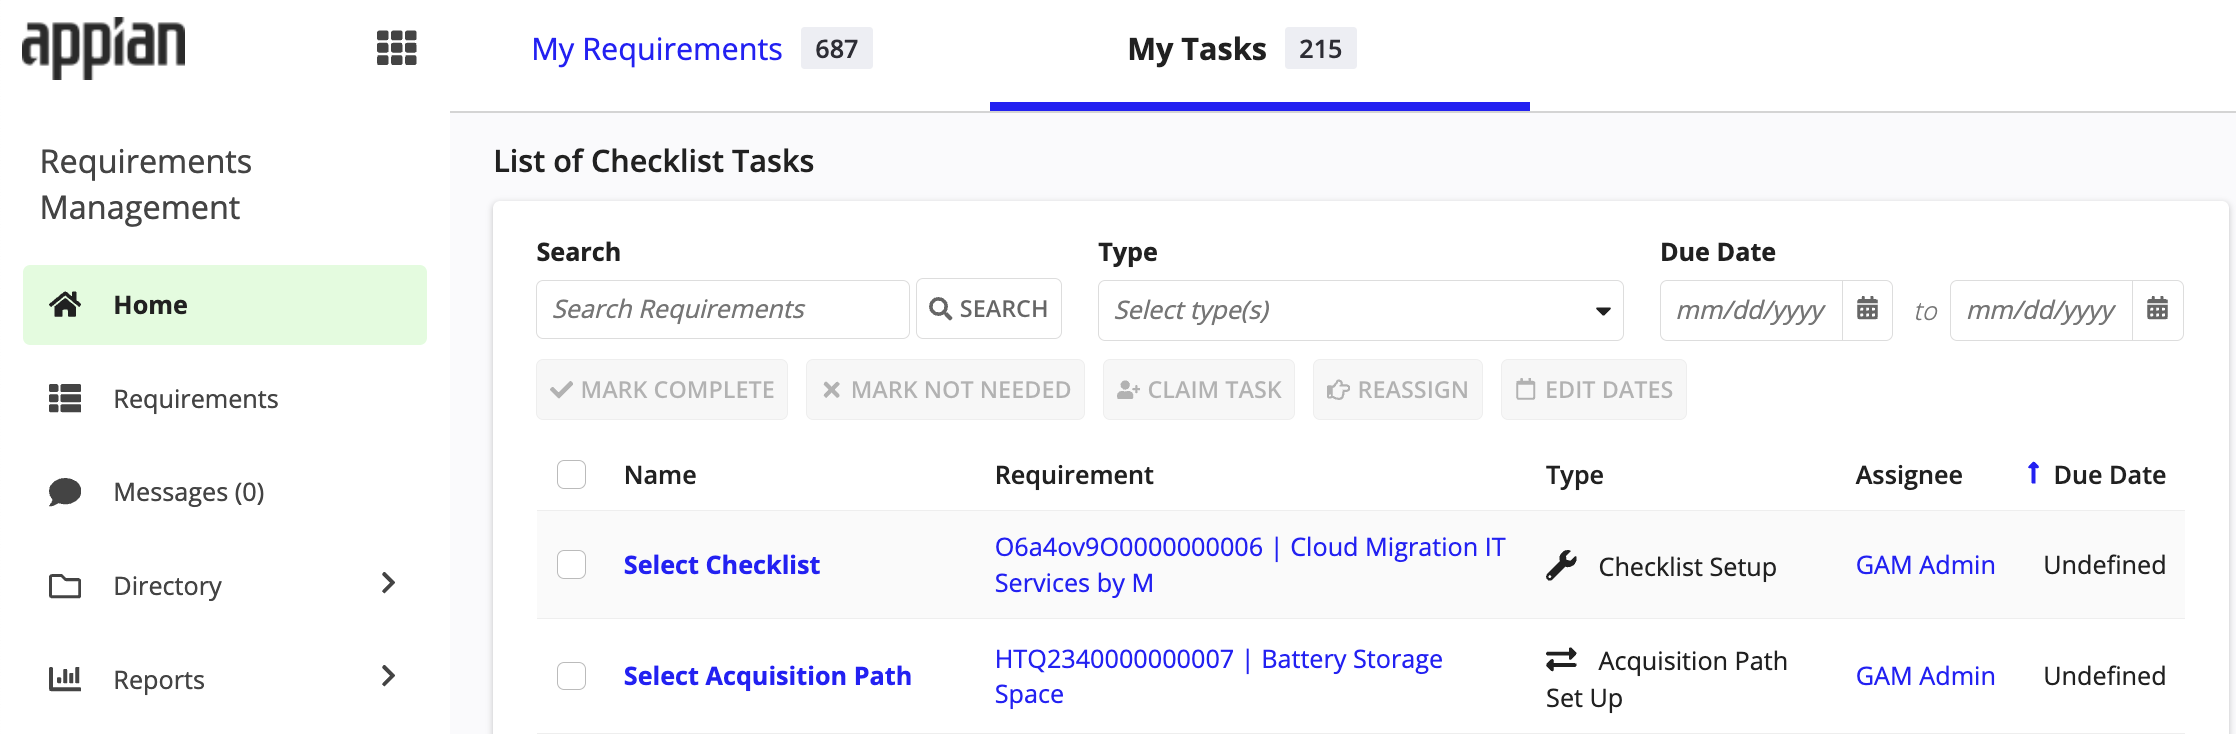2236x734 pixels.
Task: Click the Requirements list icon in sidebar
Action: pos(65,398)
